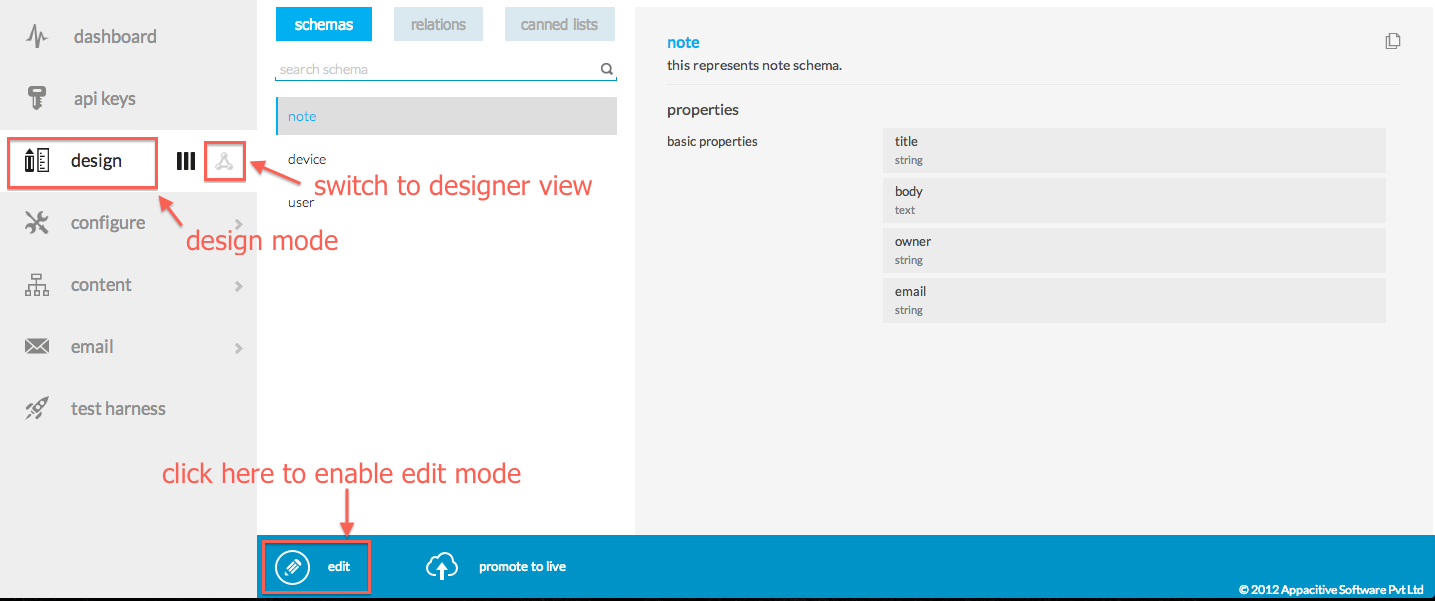Select the user schema row
Viewport: 1435px width, 601px height.
pos(446,202)
